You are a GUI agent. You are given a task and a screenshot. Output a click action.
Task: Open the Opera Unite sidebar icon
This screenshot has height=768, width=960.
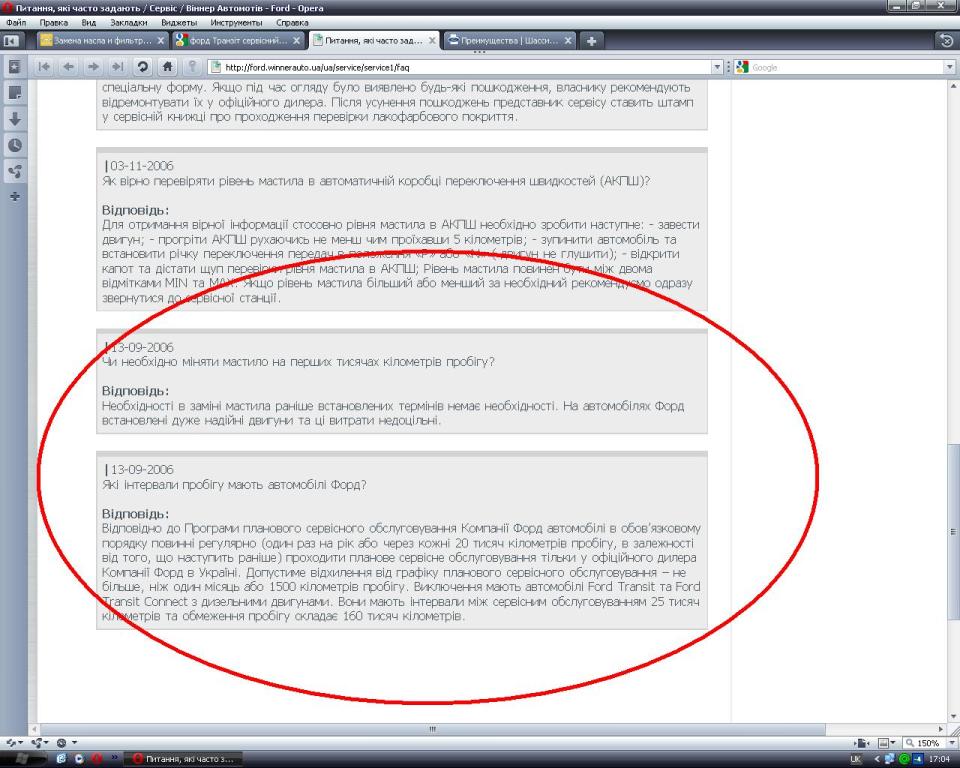15,171
